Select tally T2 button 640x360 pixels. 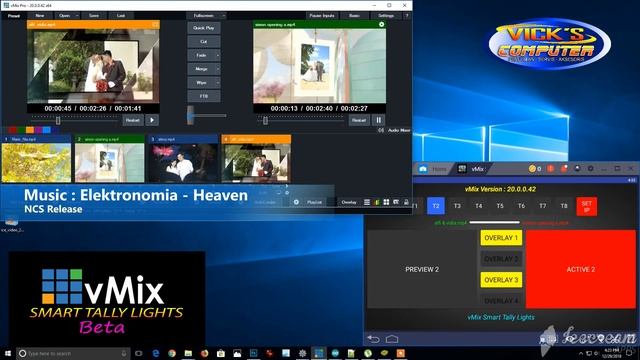point(436,206)
